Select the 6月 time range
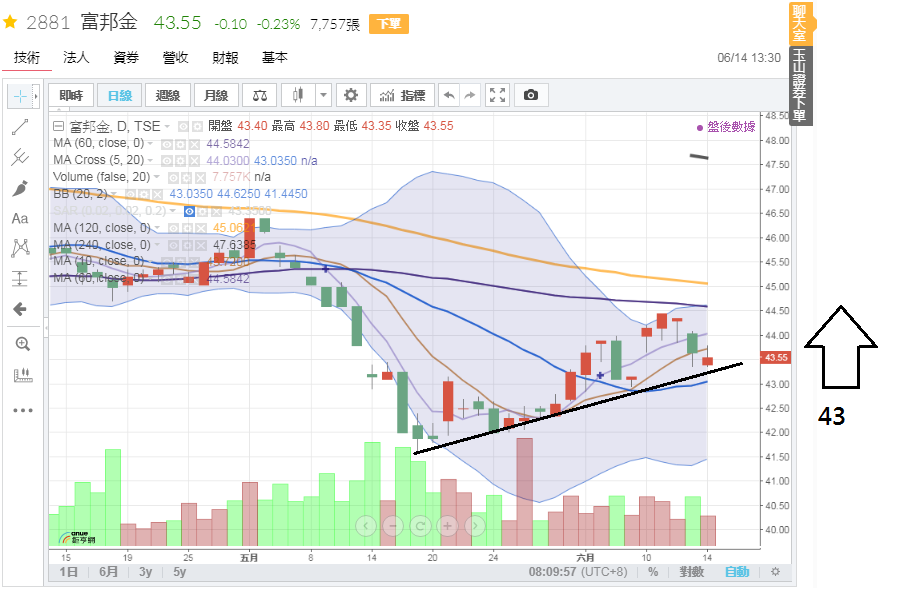Screen dimensions: 900x600 coord(108,572)
